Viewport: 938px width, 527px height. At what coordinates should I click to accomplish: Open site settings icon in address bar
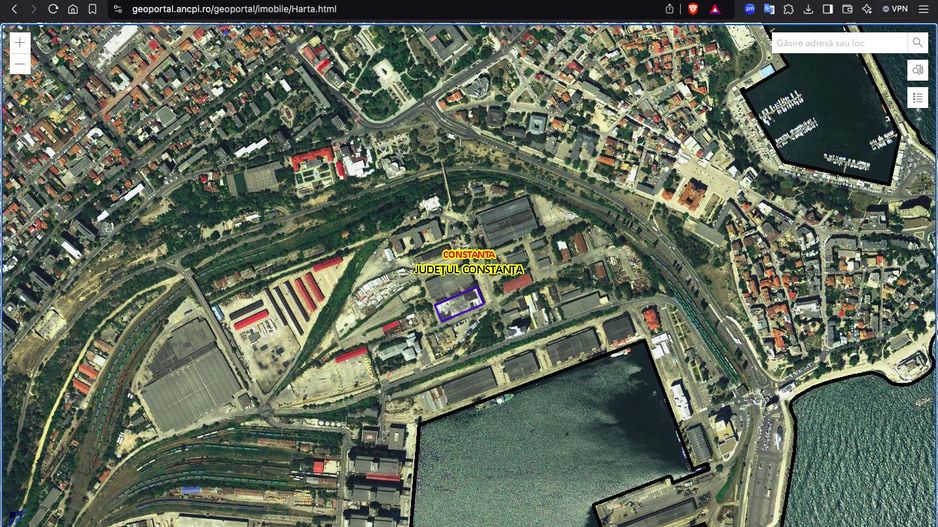point(117,9)
